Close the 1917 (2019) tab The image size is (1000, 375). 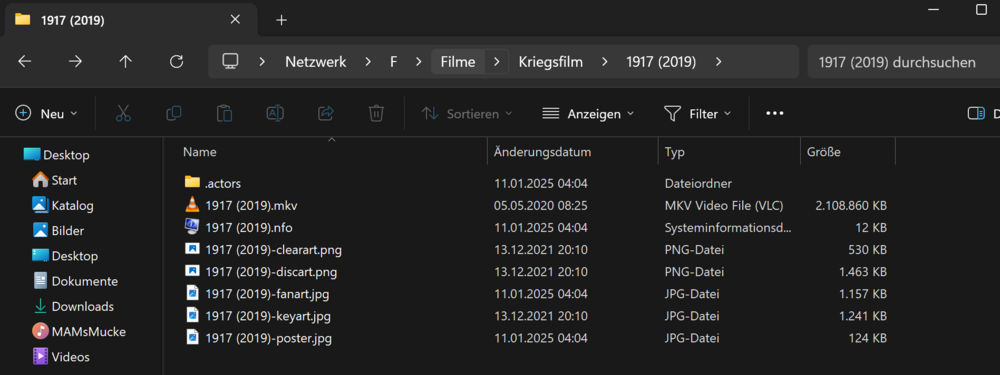[235, 20]
